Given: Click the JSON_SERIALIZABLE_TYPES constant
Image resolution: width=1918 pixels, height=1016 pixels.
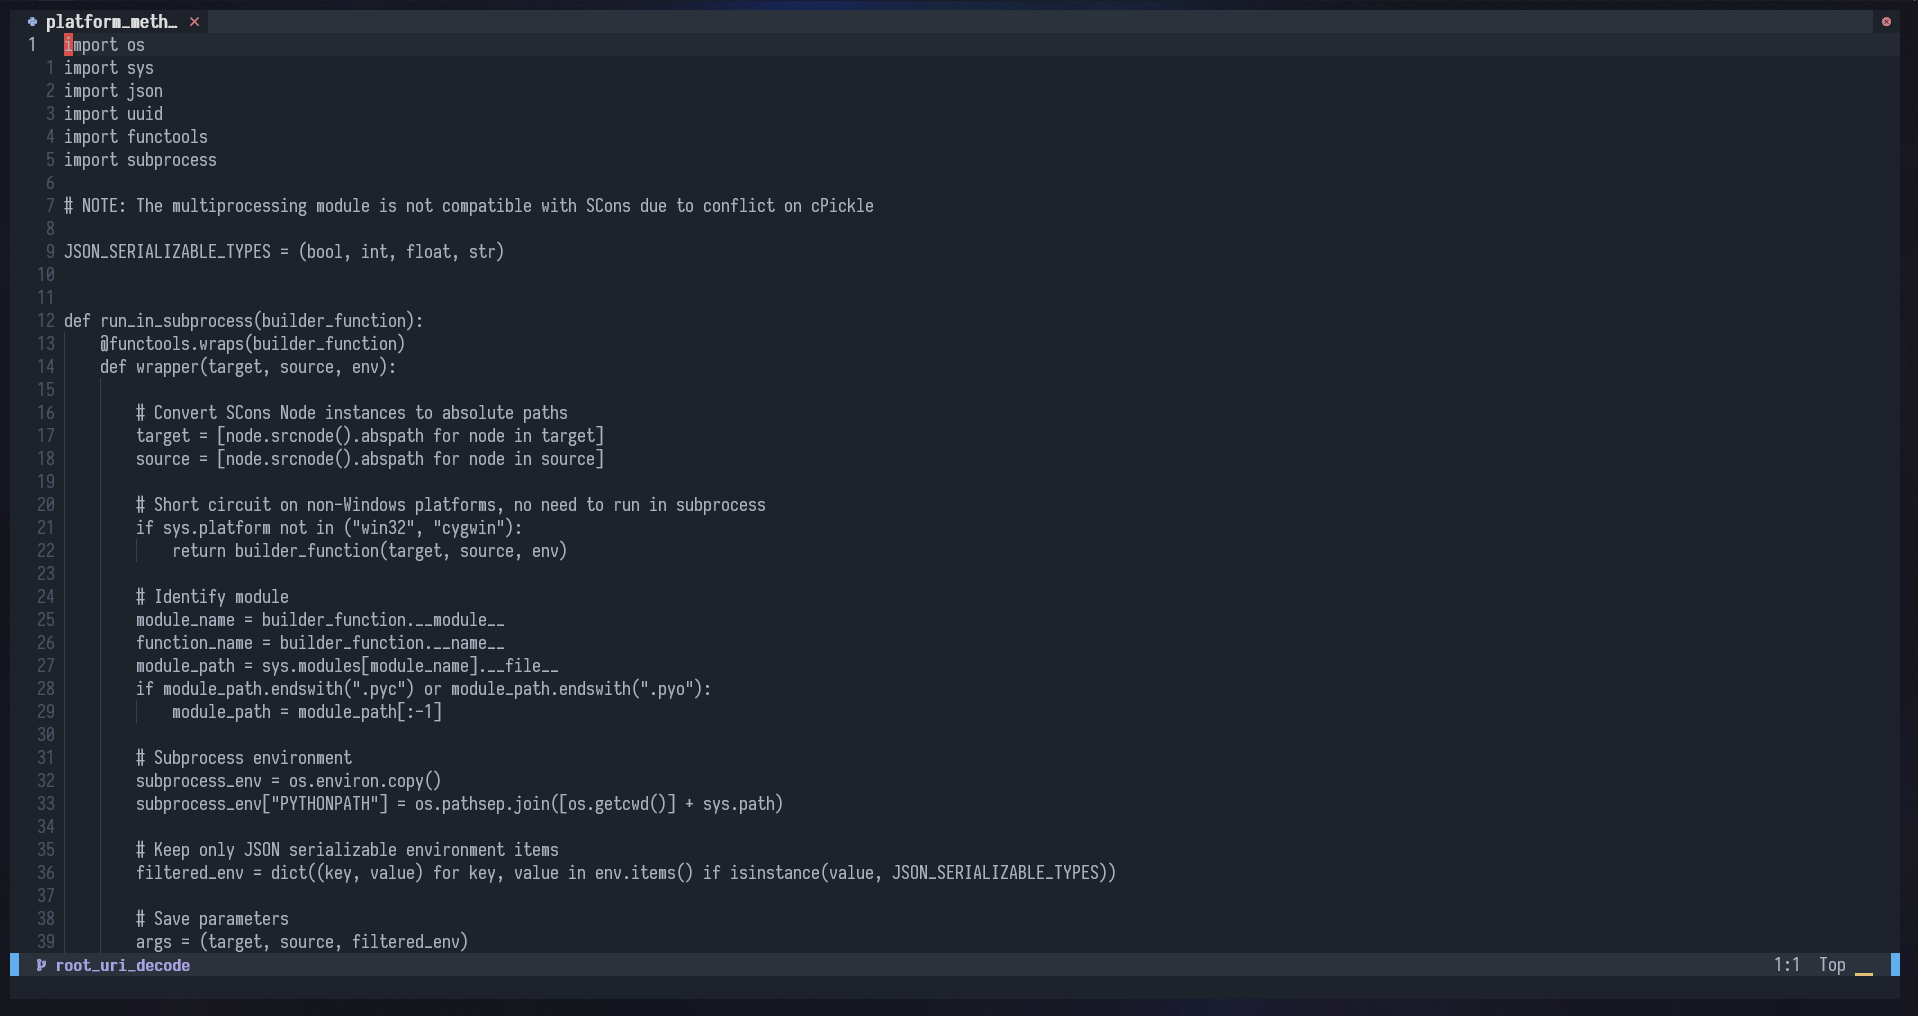Looking at the screenshot, I should click(x=170, y=251).
